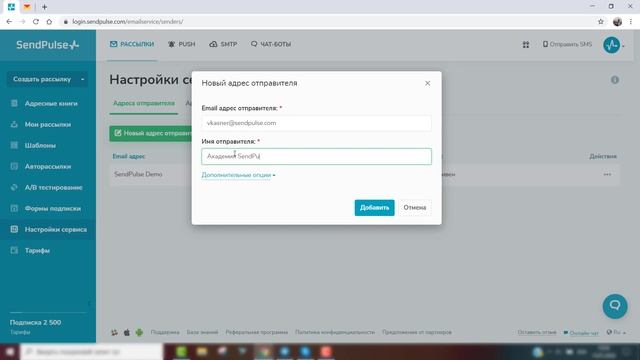The height and width of the screenshot is (360, 640).
Task: Open the Рассылки top tab
Action: pyautogui.click(x=132, y=44)
